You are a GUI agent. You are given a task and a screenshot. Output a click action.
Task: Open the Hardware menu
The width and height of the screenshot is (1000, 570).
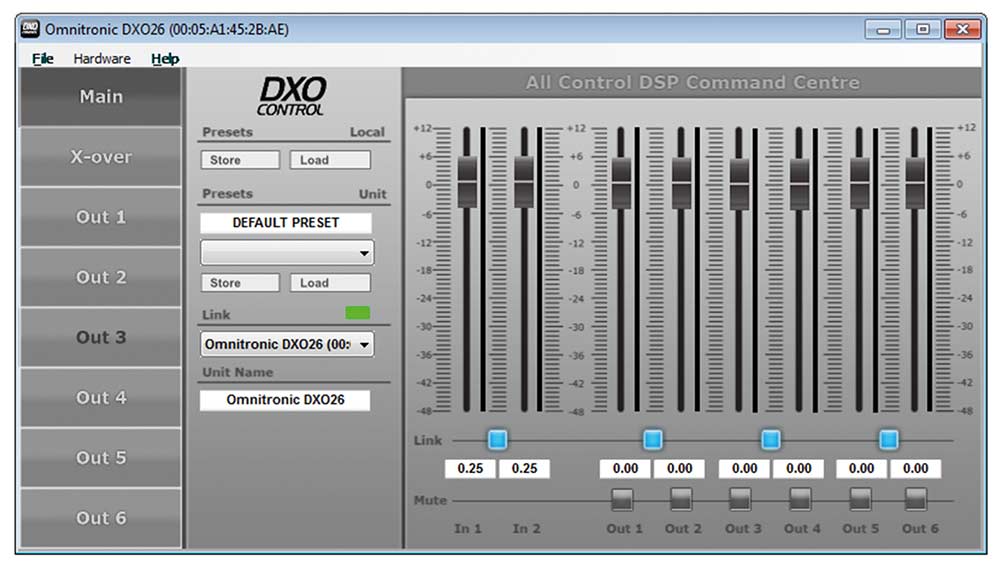(x=102, y=59)
